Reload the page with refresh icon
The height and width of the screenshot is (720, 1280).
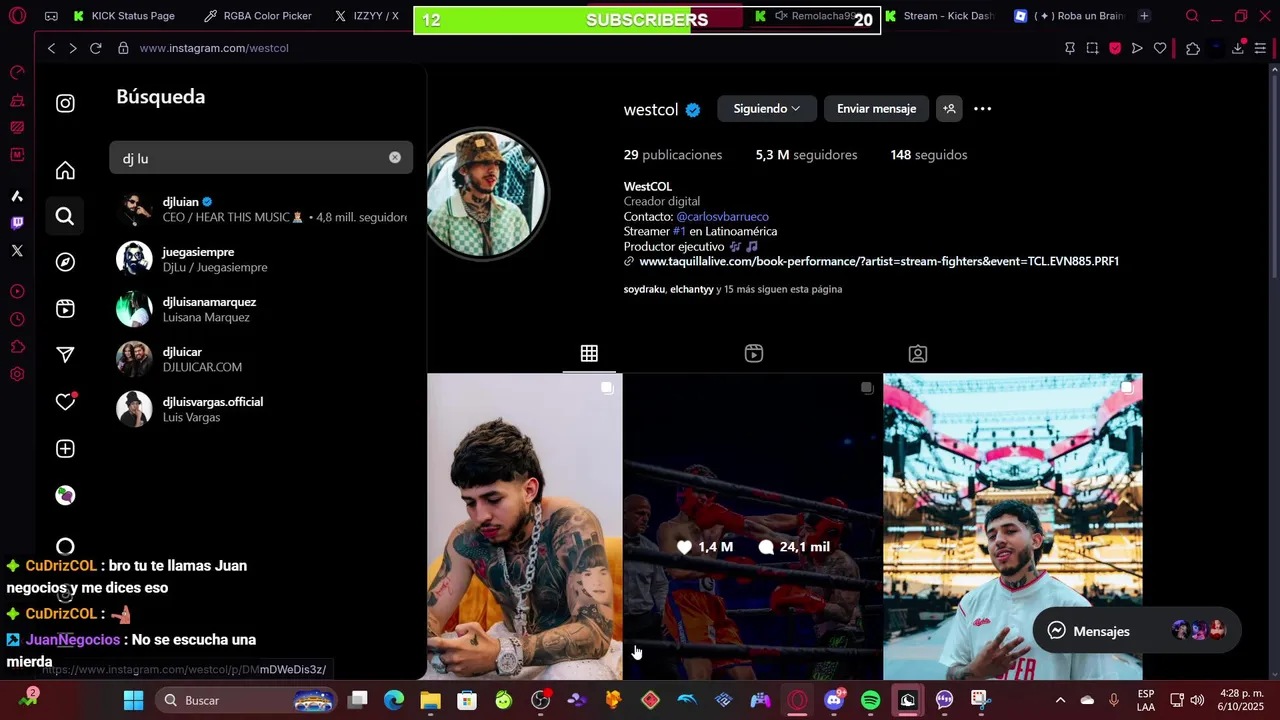coord(96,48)
